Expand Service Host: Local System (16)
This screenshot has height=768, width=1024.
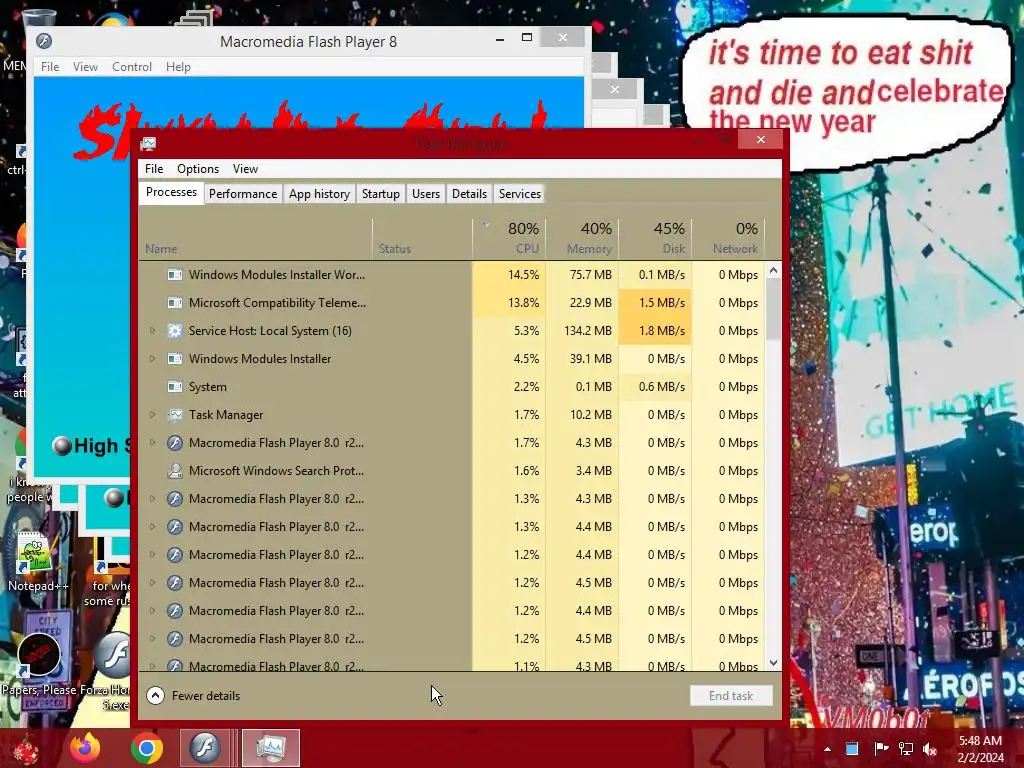152,330
